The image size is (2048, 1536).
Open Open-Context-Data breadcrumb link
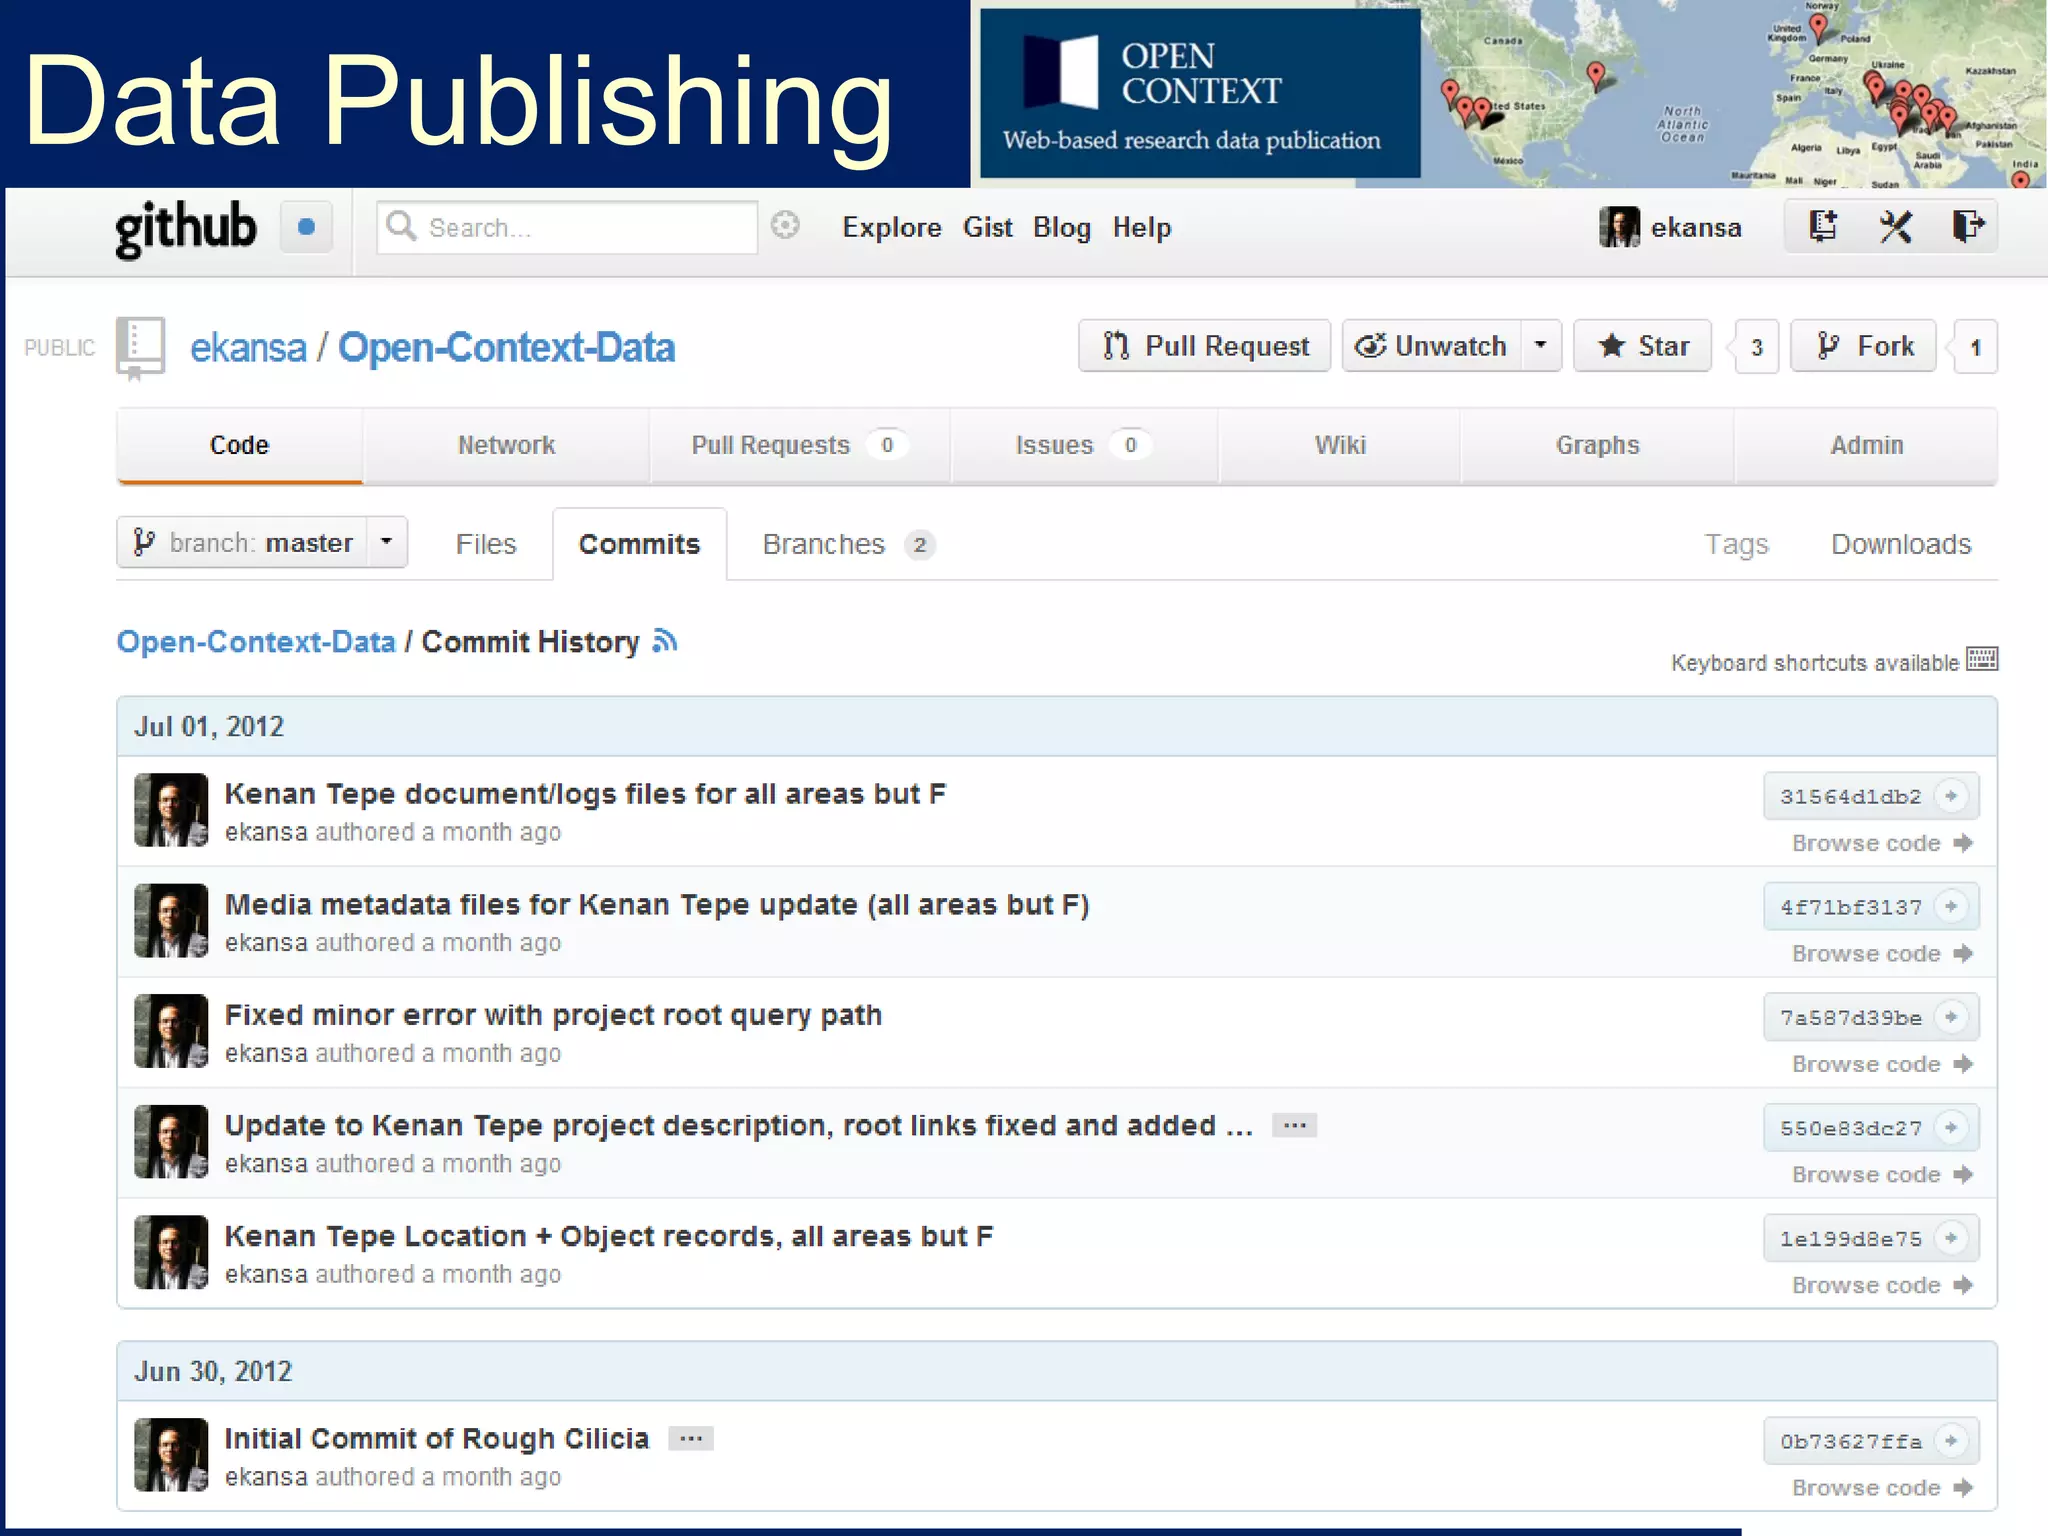coord(256,641)
